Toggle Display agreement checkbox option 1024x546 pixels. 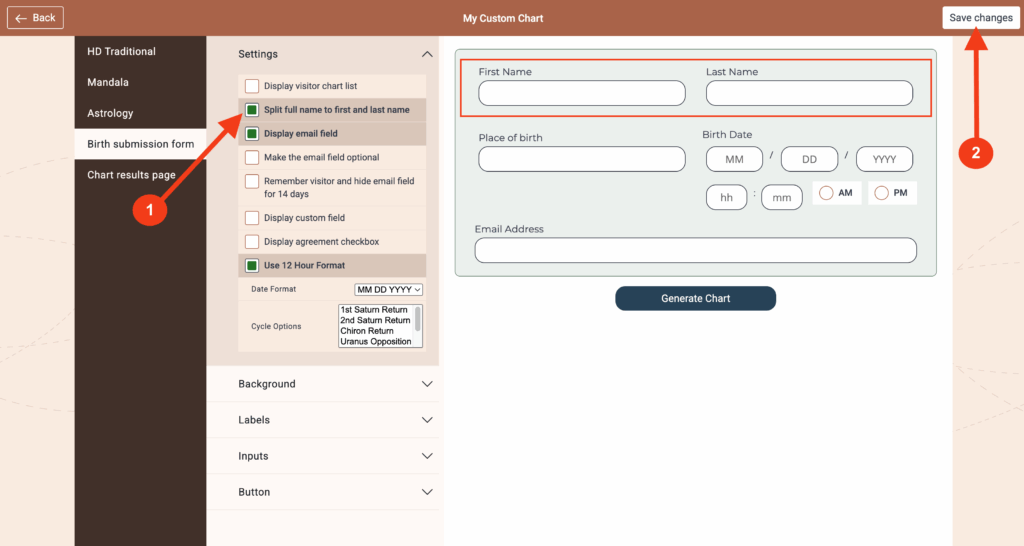pyautogui.click(x=252, y=242)
